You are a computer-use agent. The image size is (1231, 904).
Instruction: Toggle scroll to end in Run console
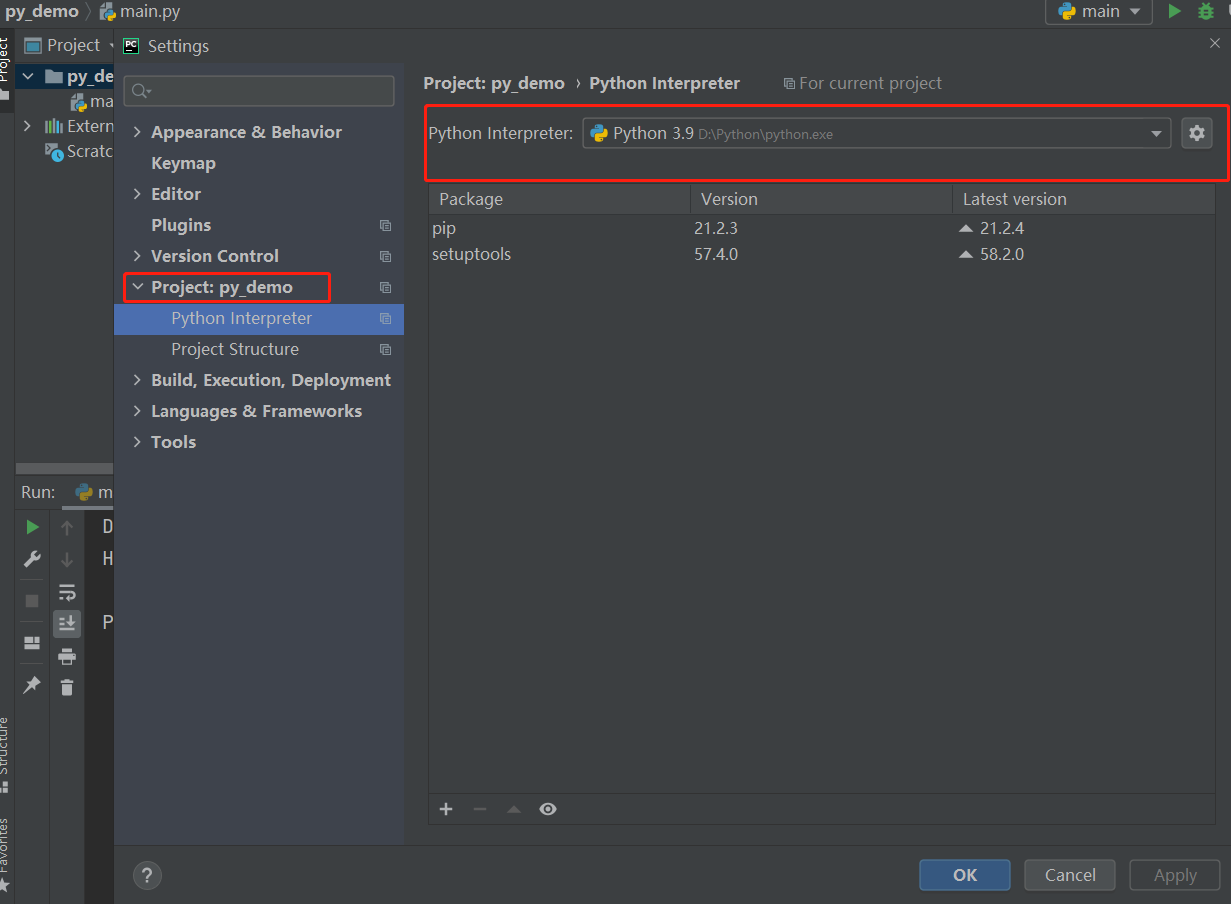67,624
